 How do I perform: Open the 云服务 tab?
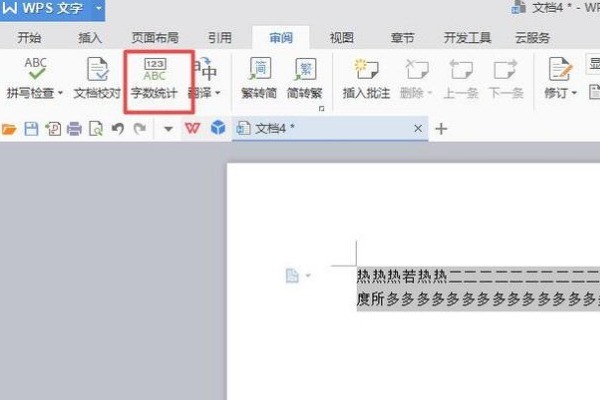(x=532, y=38)
